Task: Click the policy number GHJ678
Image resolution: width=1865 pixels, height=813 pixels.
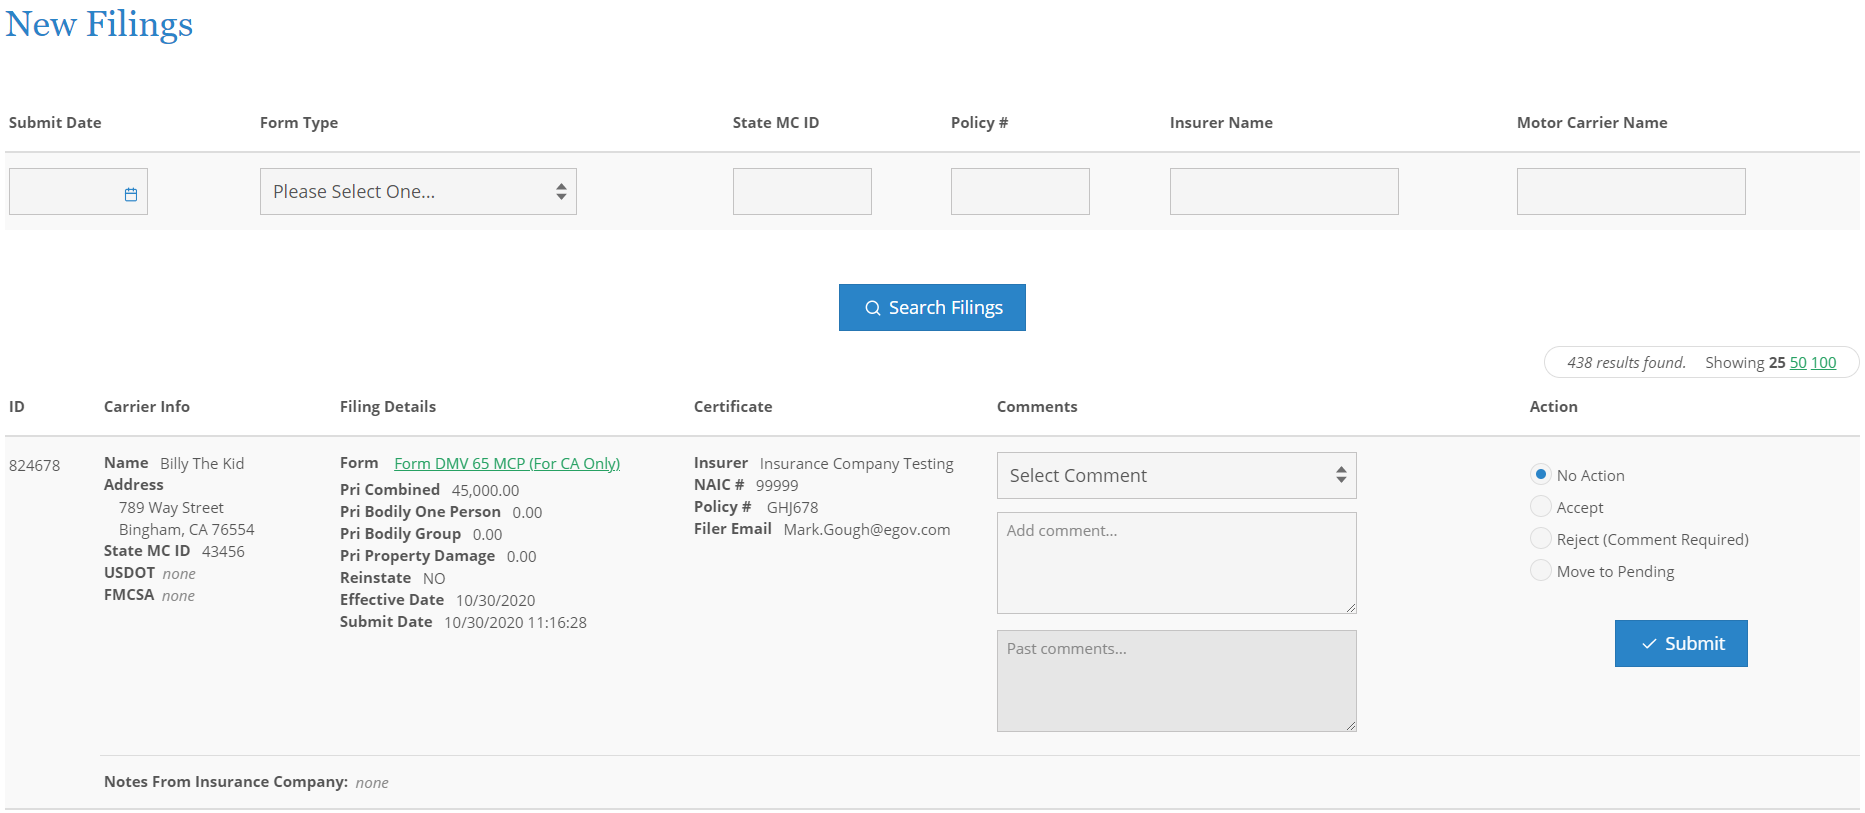Action: 792,507
